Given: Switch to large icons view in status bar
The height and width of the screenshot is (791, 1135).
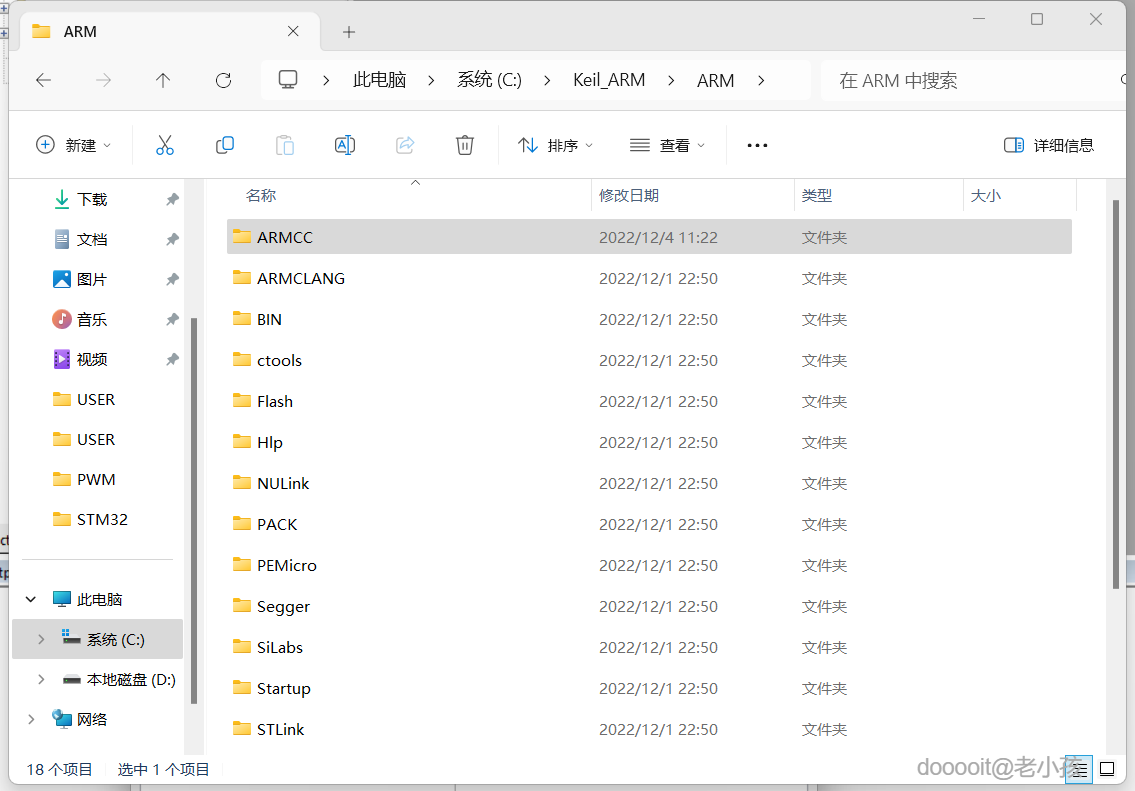Looking at the screenshot, I should click(1106, 768).
